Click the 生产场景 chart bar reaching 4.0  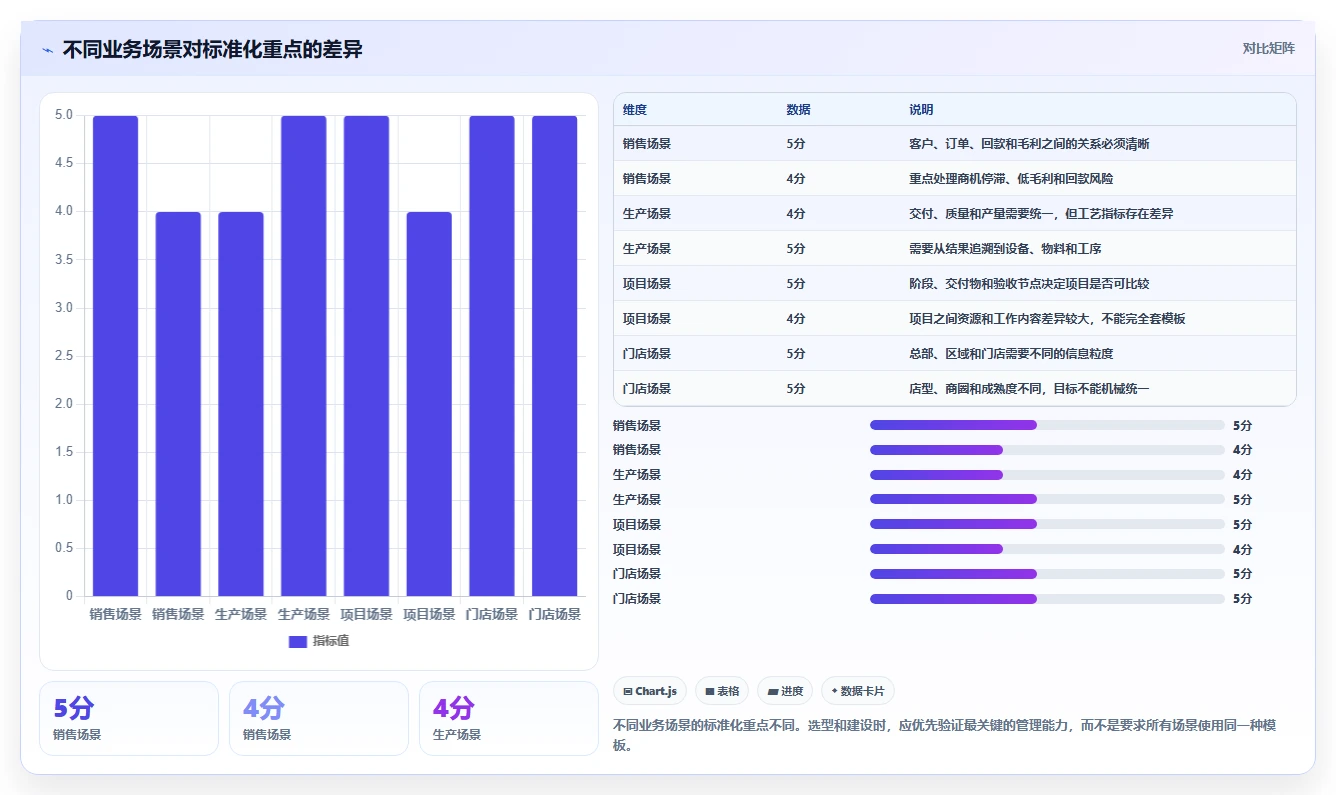click(x=241, y=404)
